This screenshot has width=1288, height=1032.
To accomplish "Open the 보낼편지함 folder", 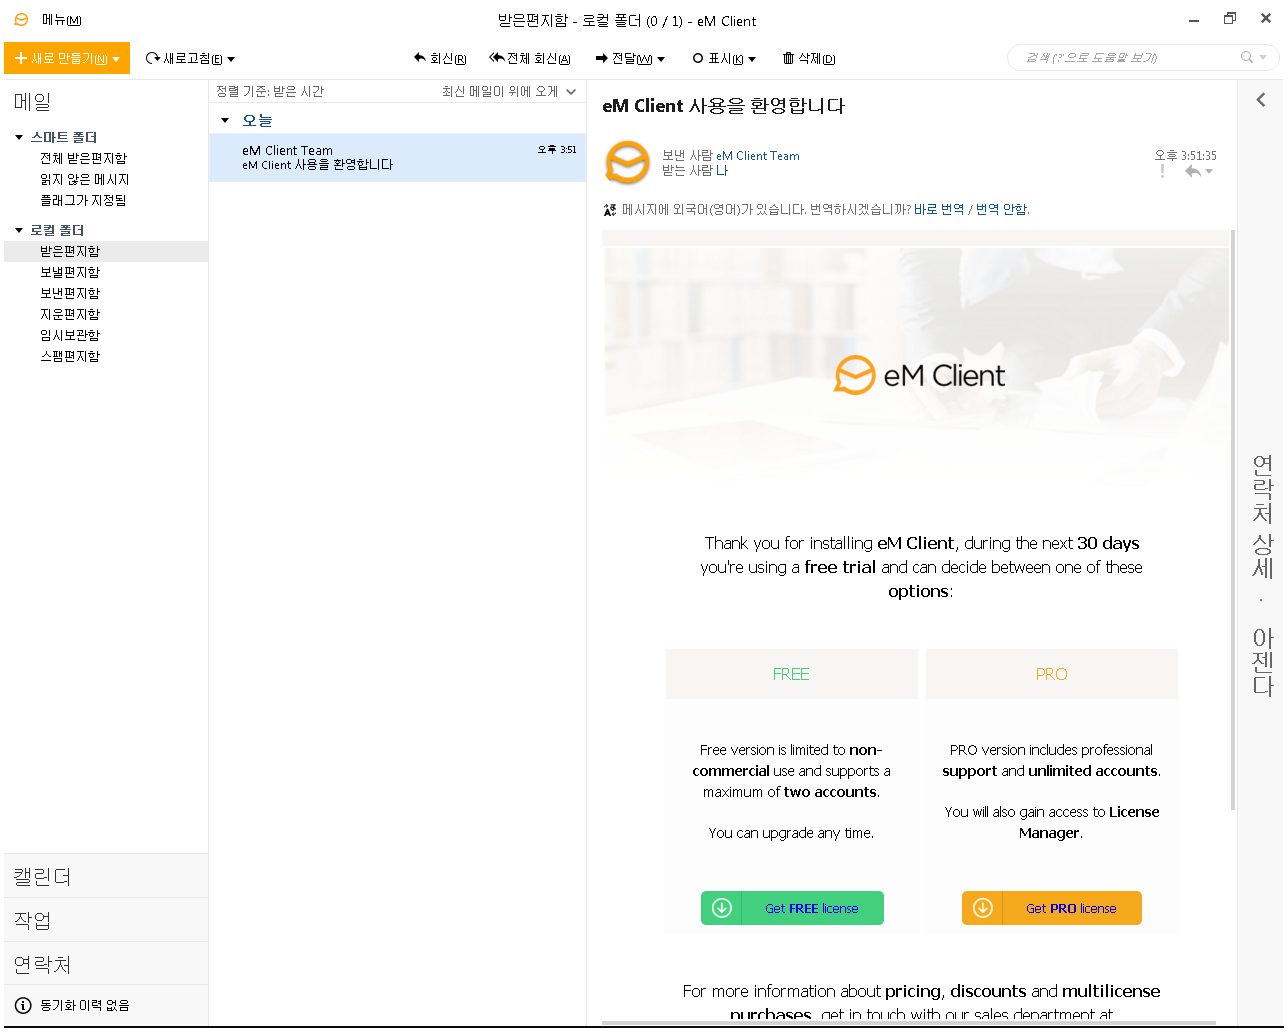I will pyautogui.click(x=70, y=272).
